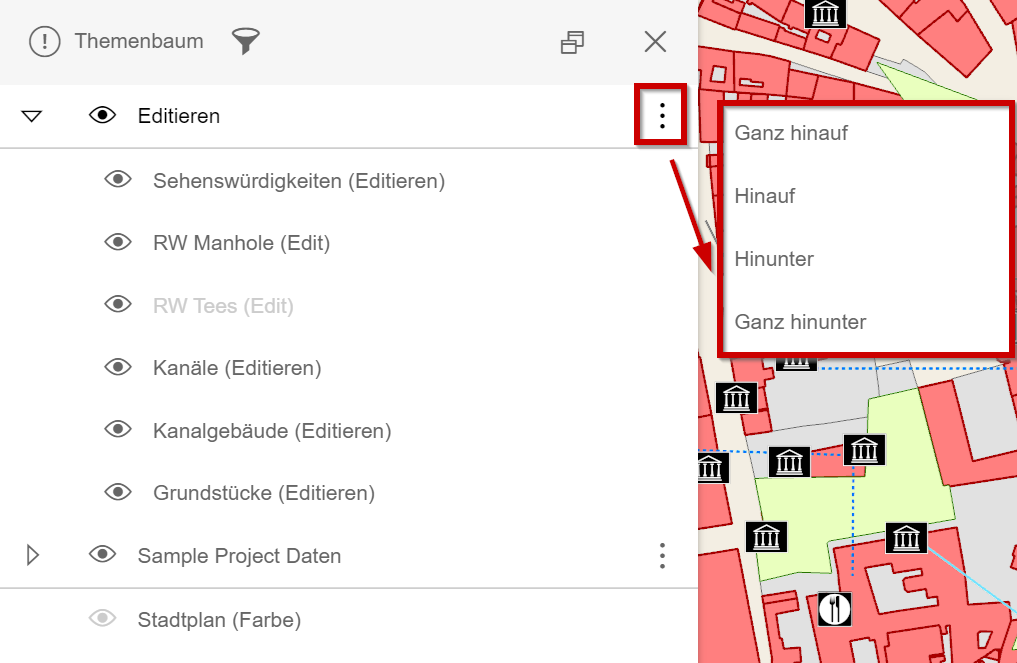Choose 'Hinunter' in the context menu

click(x=773, y=259)
